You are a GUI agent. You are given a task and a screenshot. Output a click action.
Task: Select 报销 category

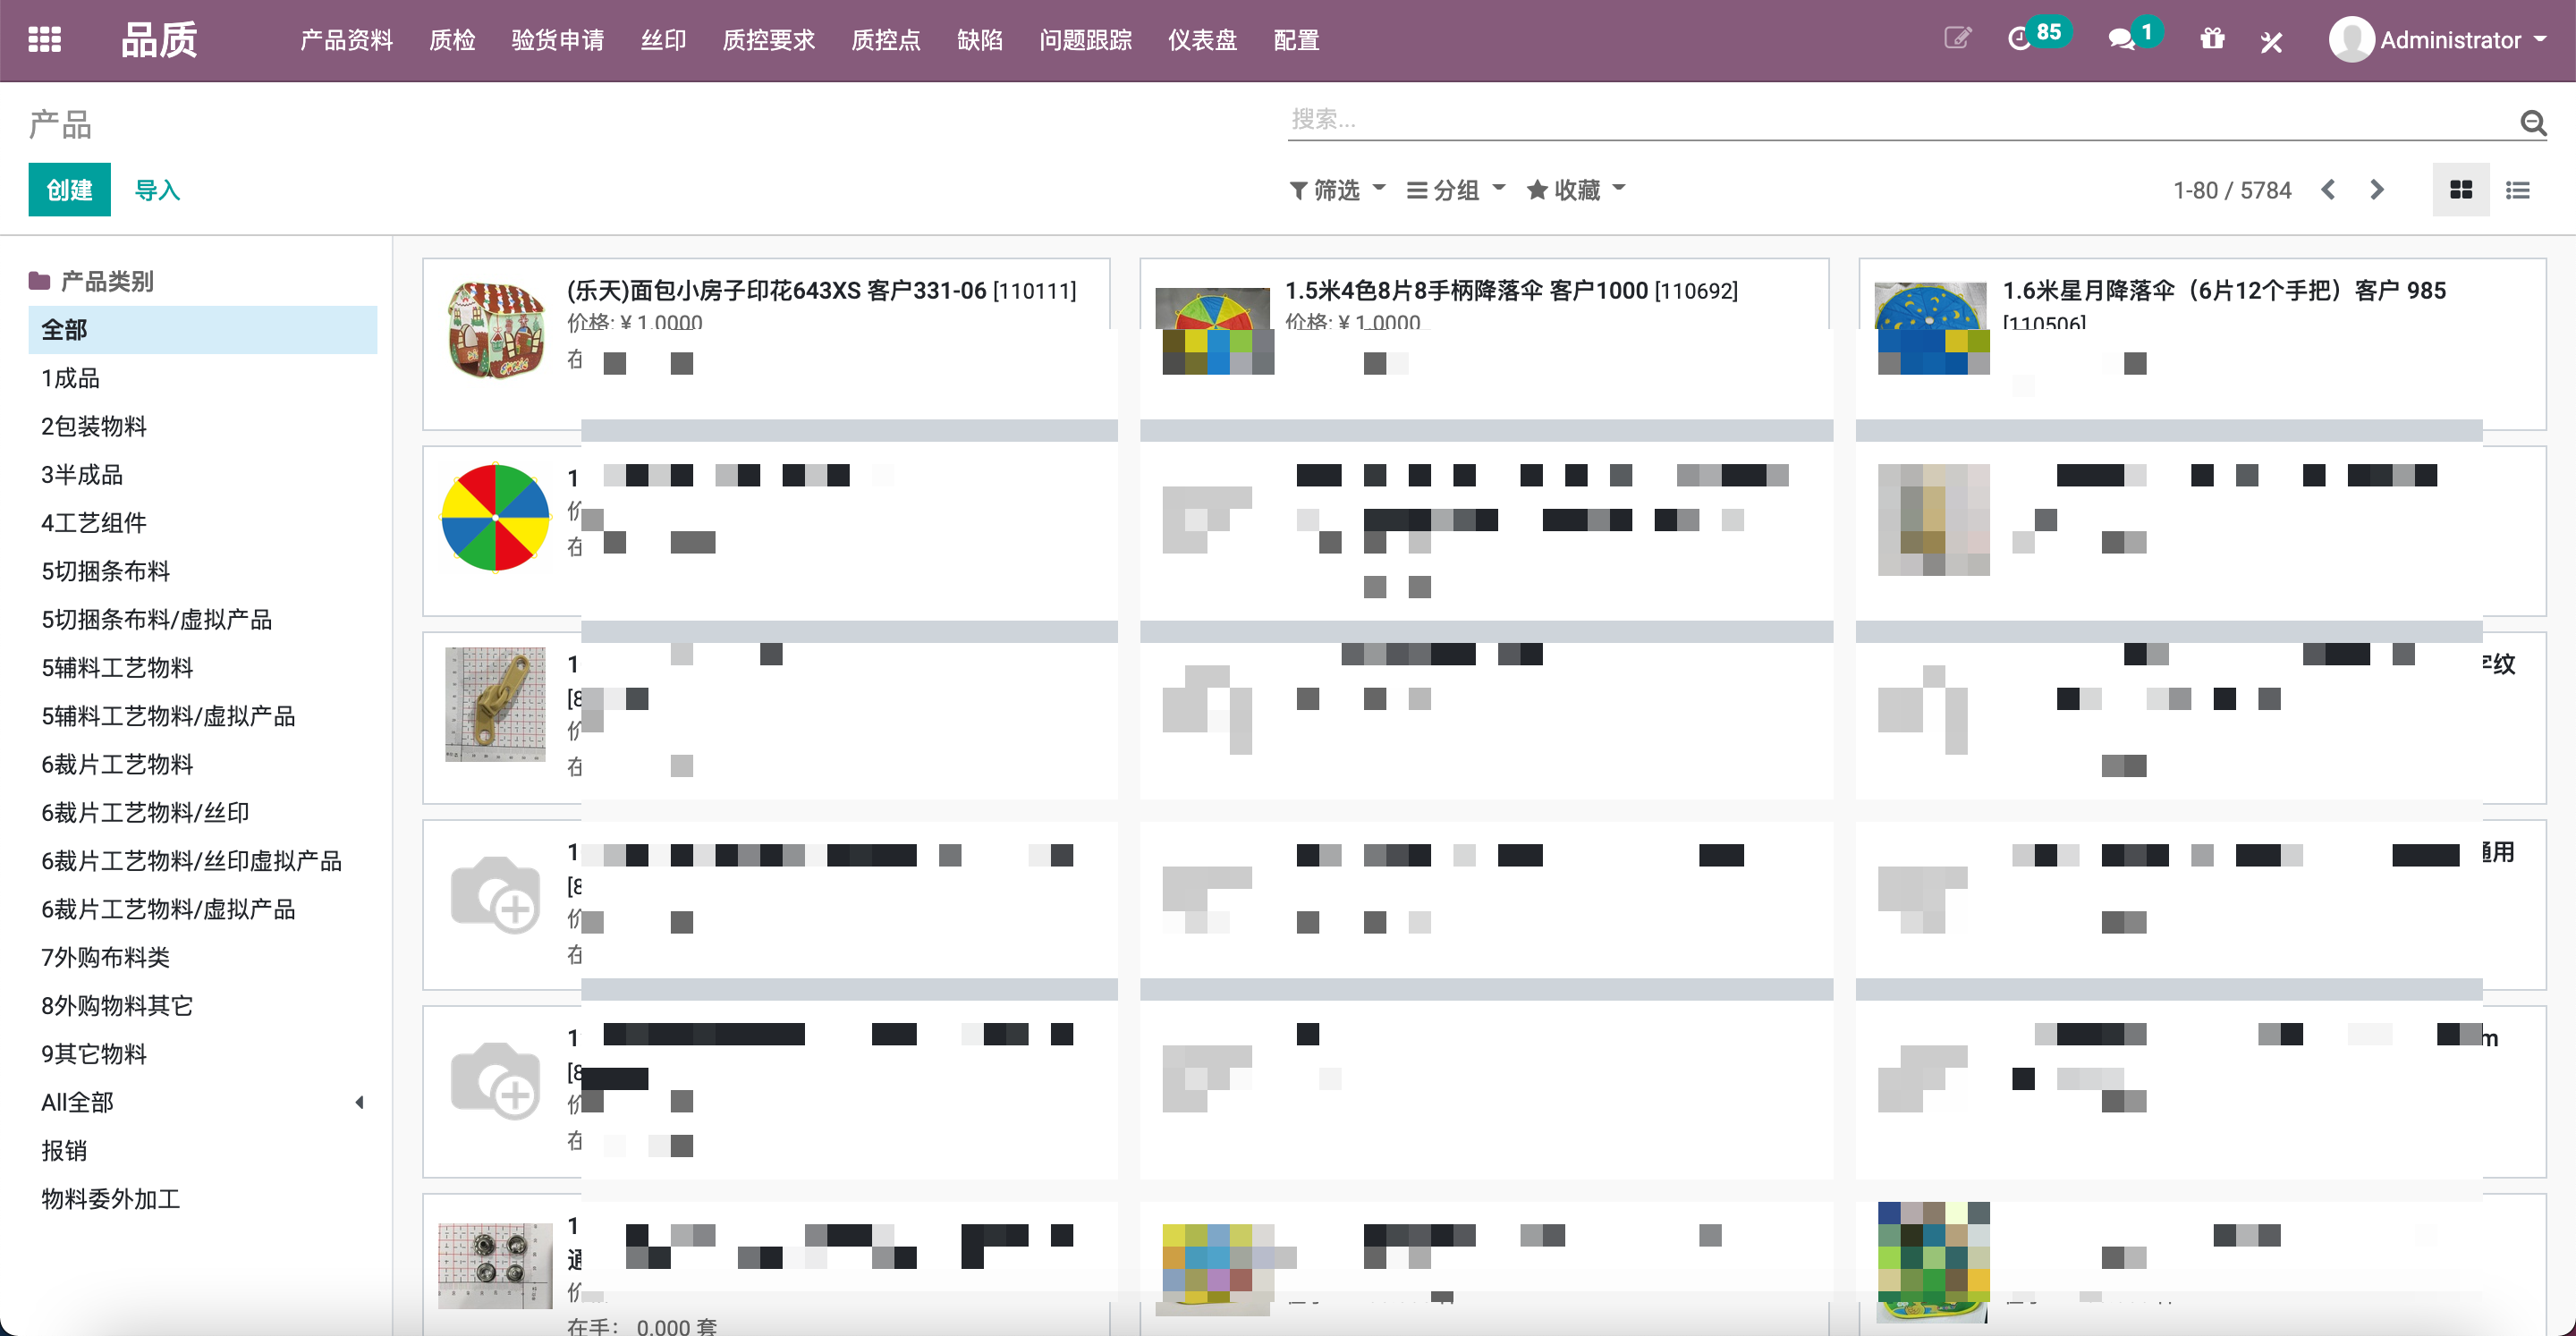203,1151
